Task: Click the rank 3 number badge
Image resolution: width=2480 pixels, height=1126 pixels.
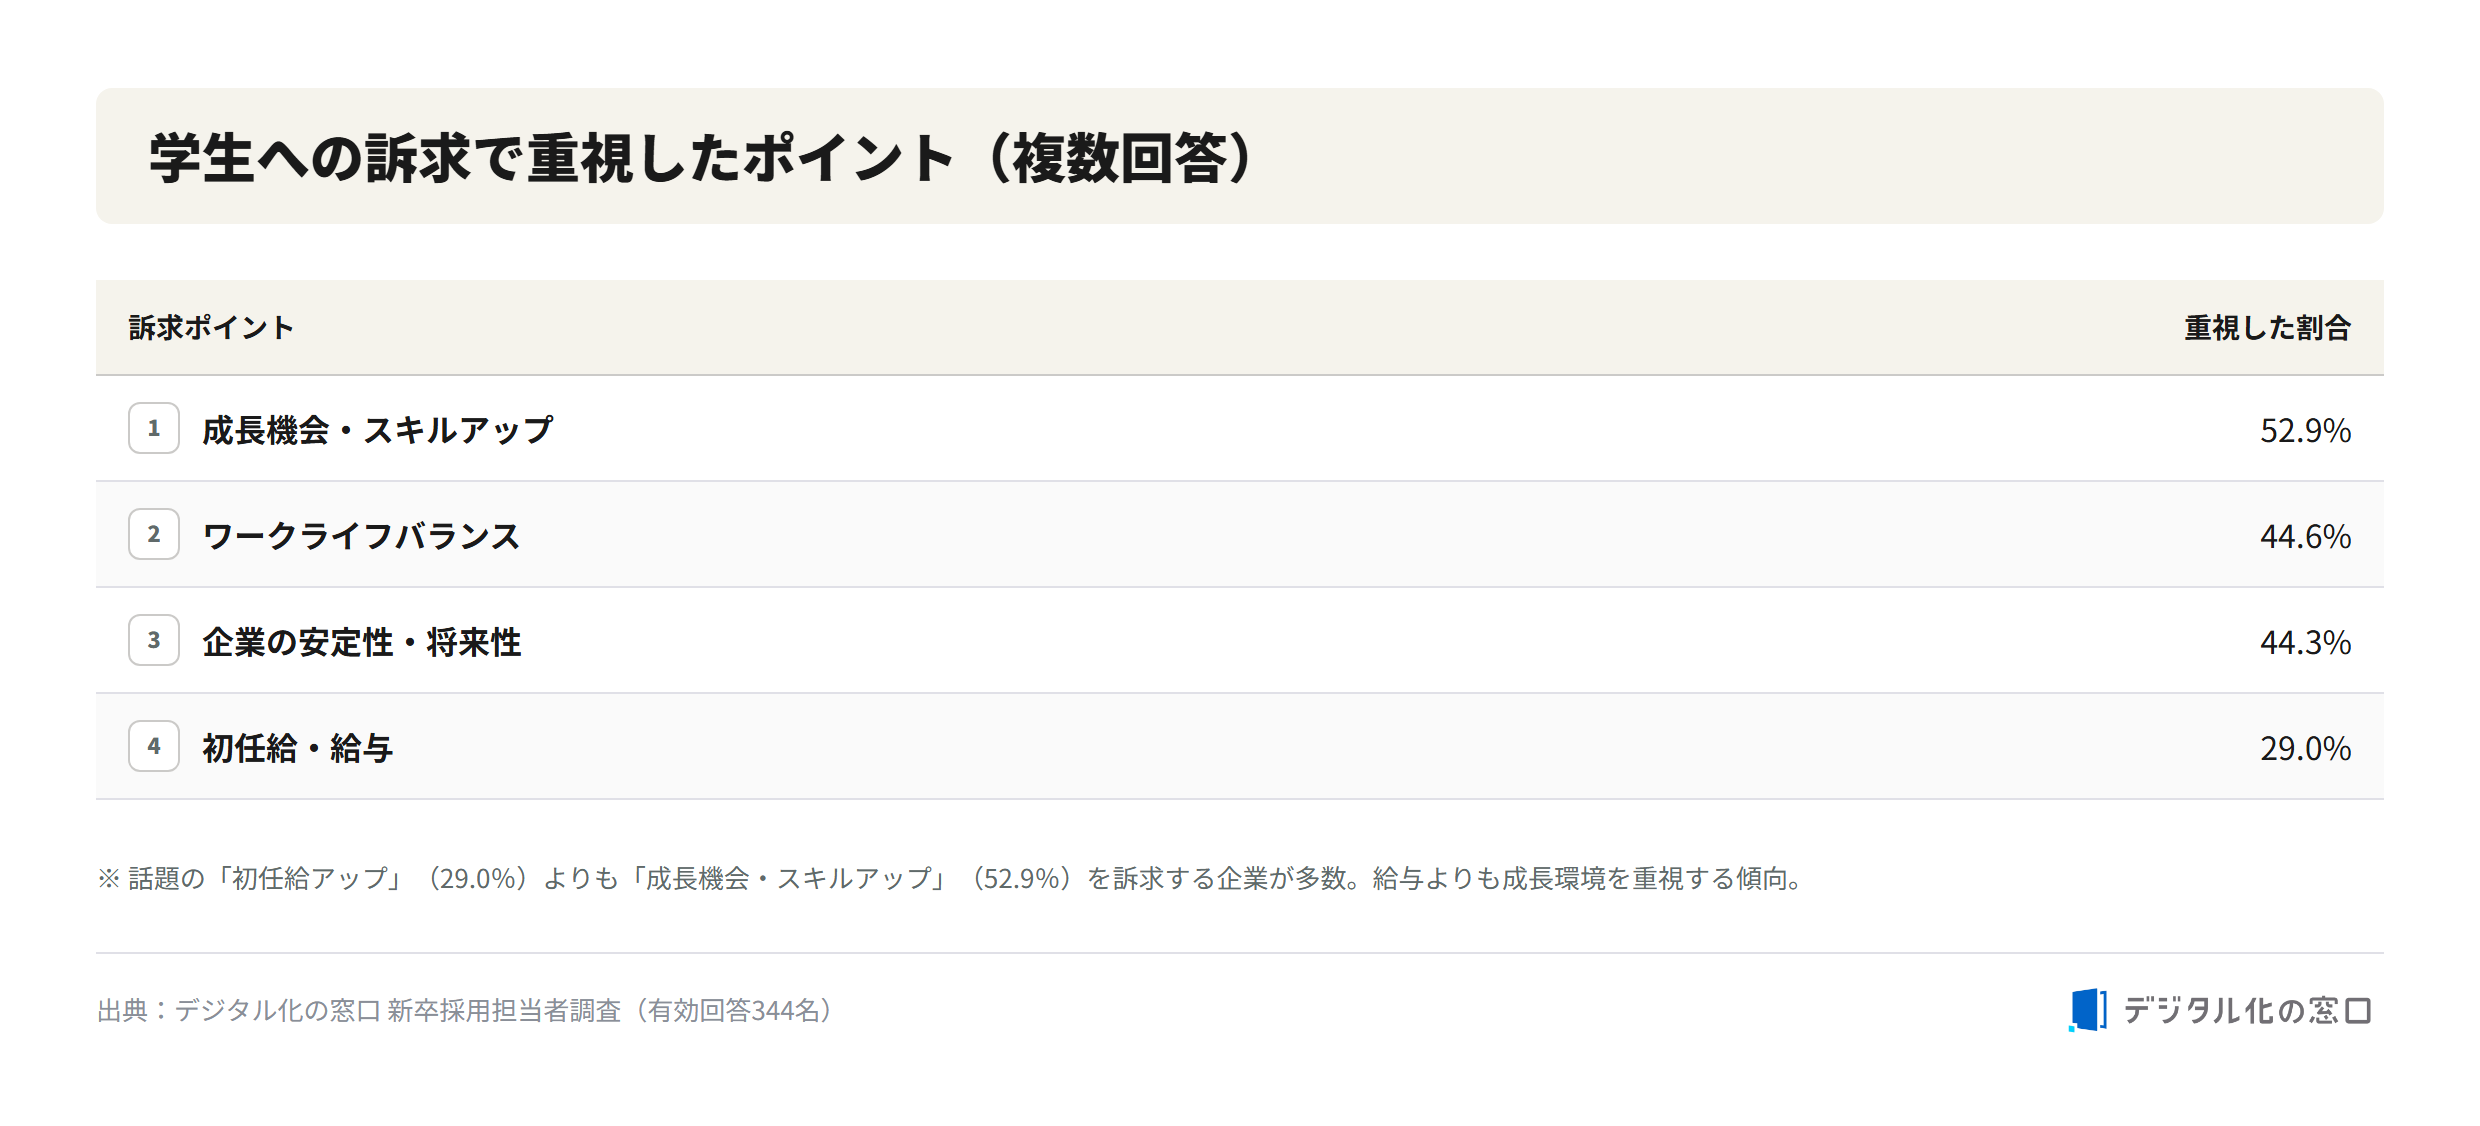Action: [154, 640]
